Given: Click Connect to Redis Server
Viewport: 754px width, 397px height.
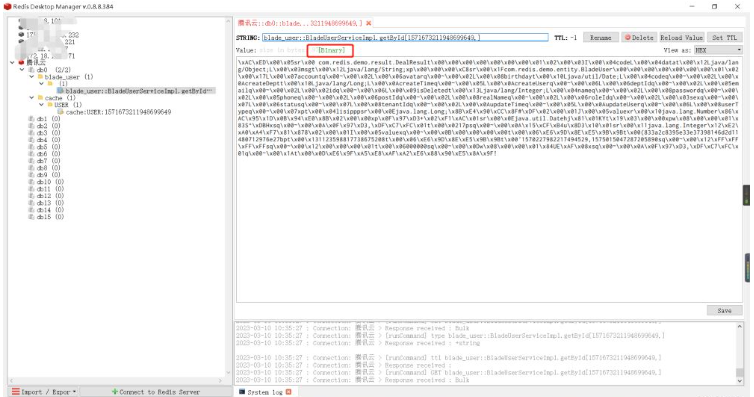Looking at the screenshot, I should coord(155,392).
